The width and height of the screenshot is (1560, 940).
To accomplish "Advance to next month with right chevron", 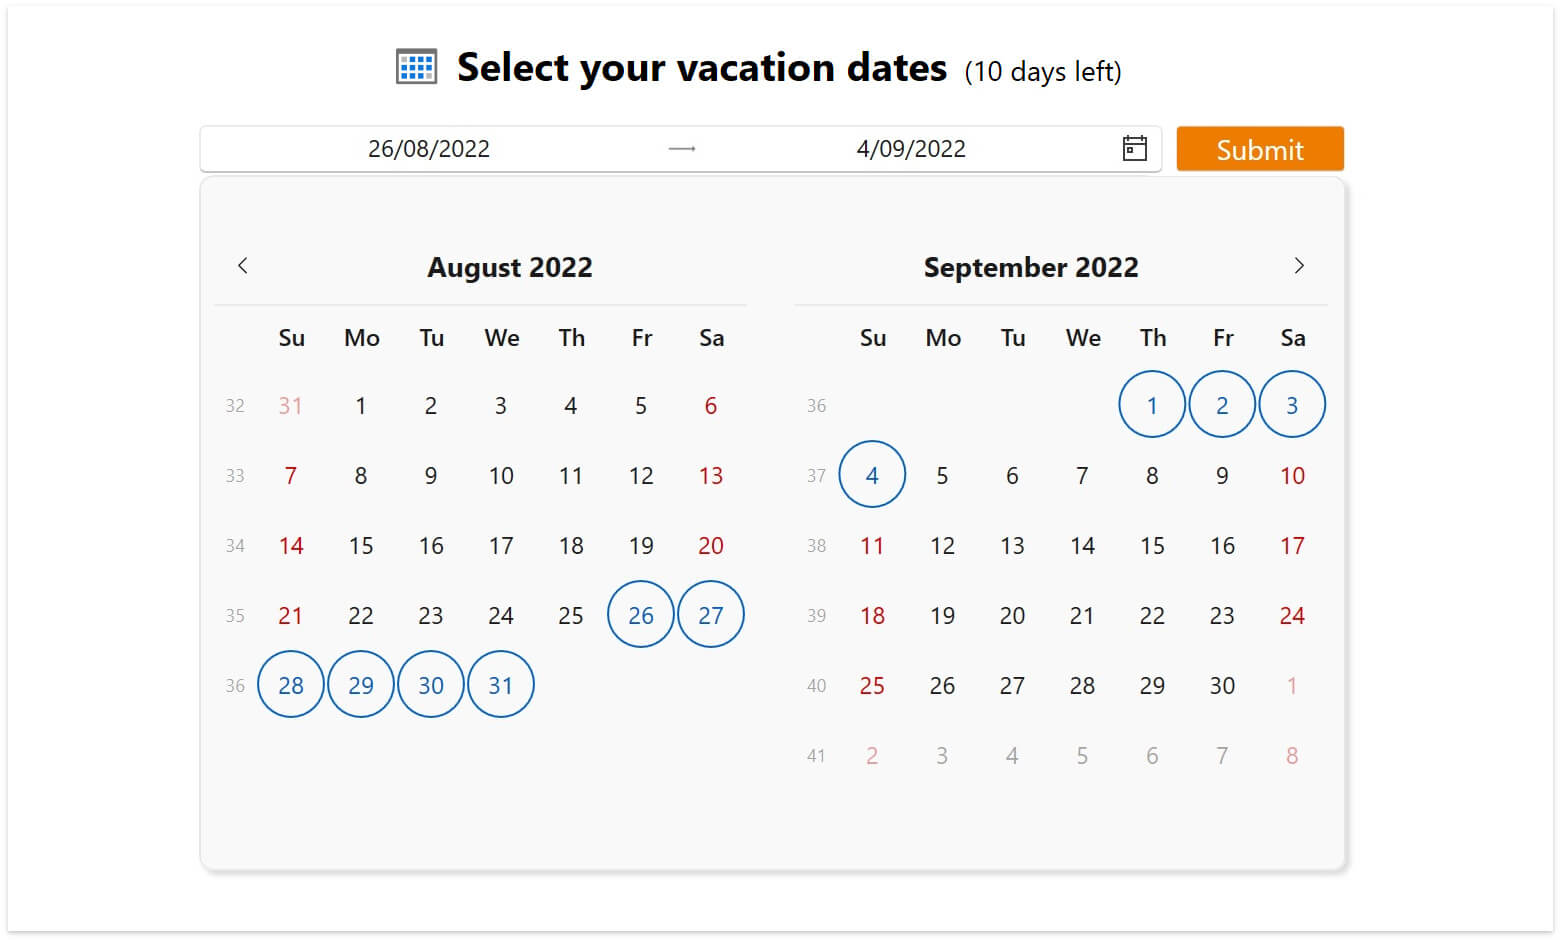I will coord(1299,266).
